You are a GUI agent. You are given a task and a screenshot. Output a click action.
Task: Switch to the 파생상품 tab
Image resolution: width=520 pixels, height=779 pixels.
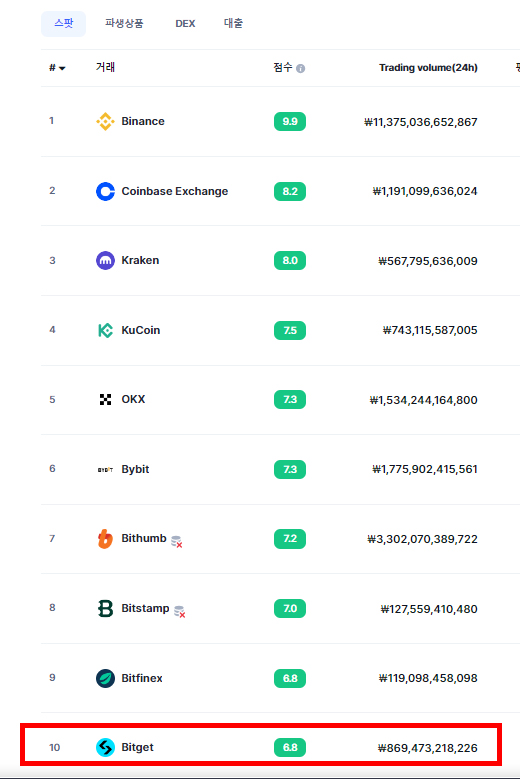pyautogui.click(x=124, y=23)
